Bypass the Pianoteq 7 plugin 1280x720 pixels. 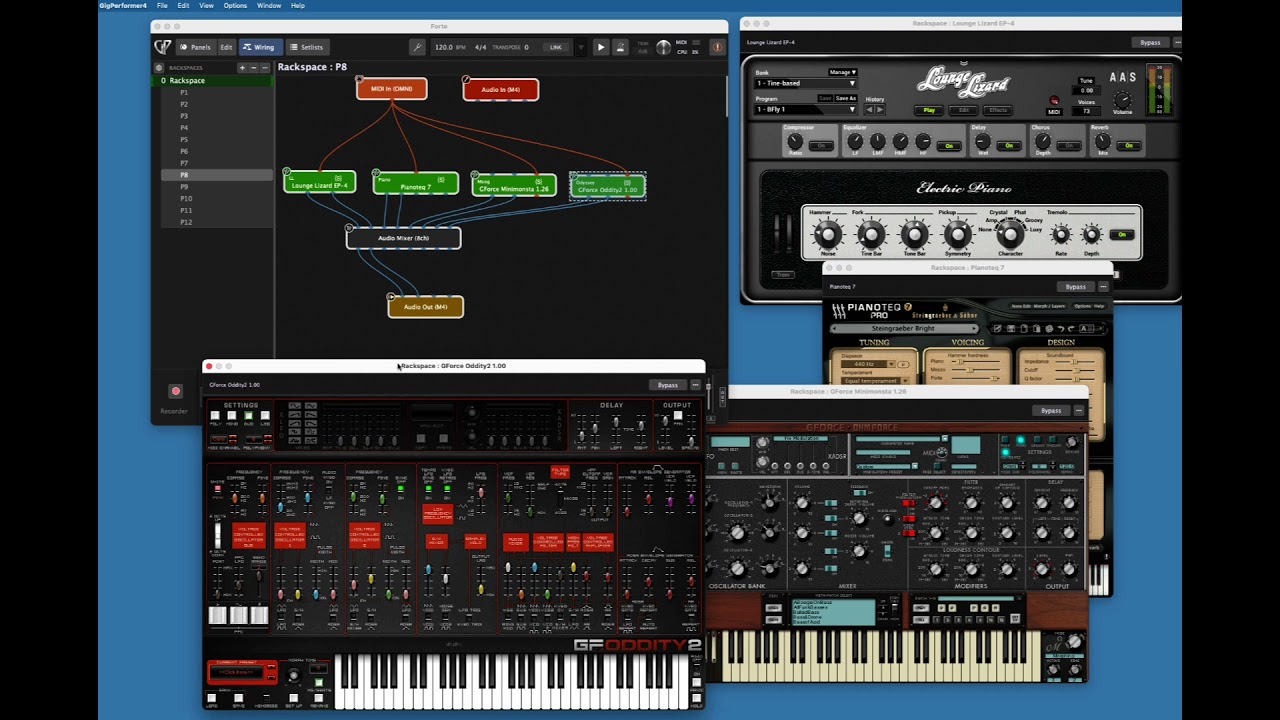1076,287
